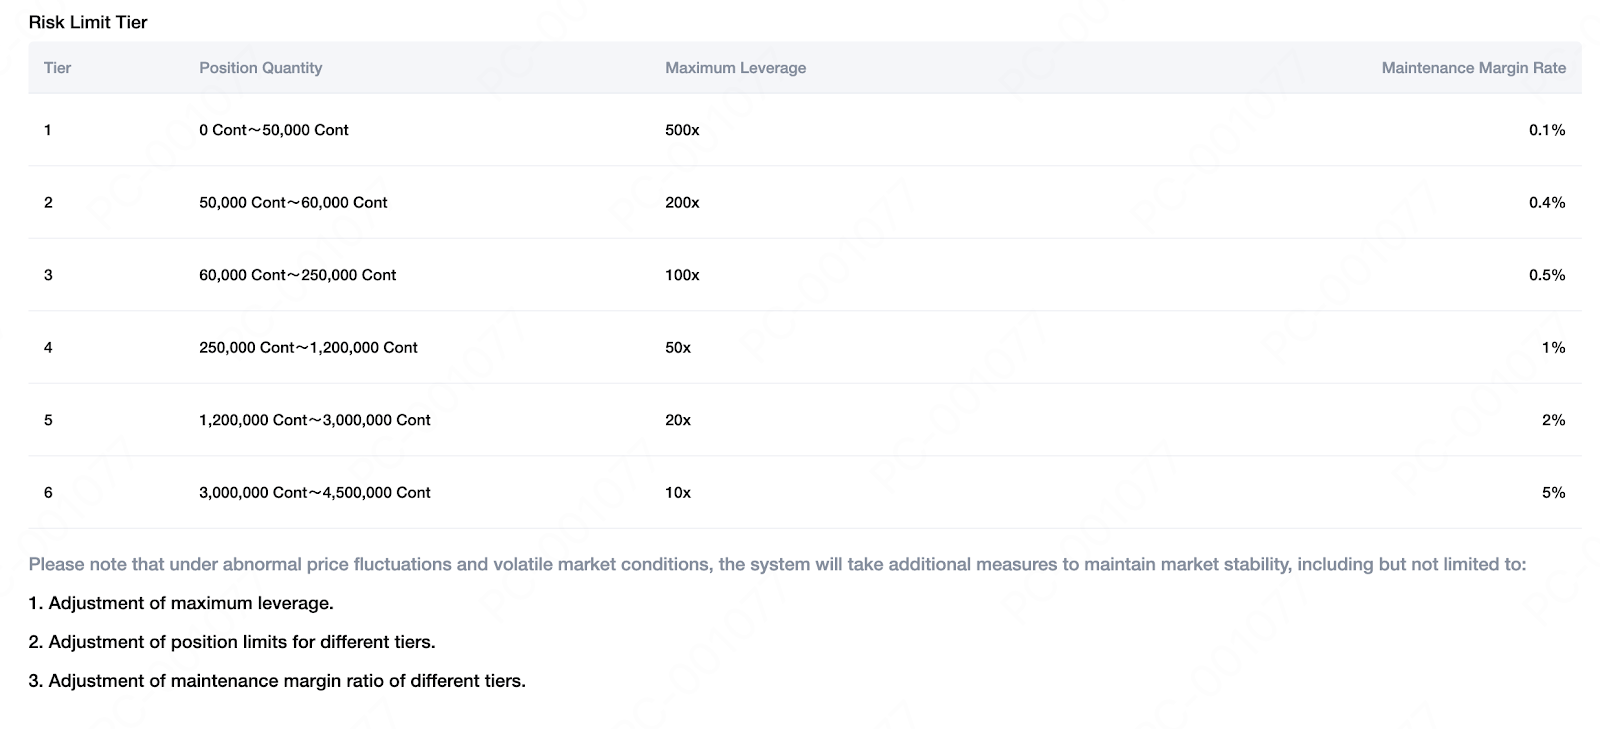
Task: Select the 500x maximum leverage value
Action: pyautogui.click(x=682, y=130)
